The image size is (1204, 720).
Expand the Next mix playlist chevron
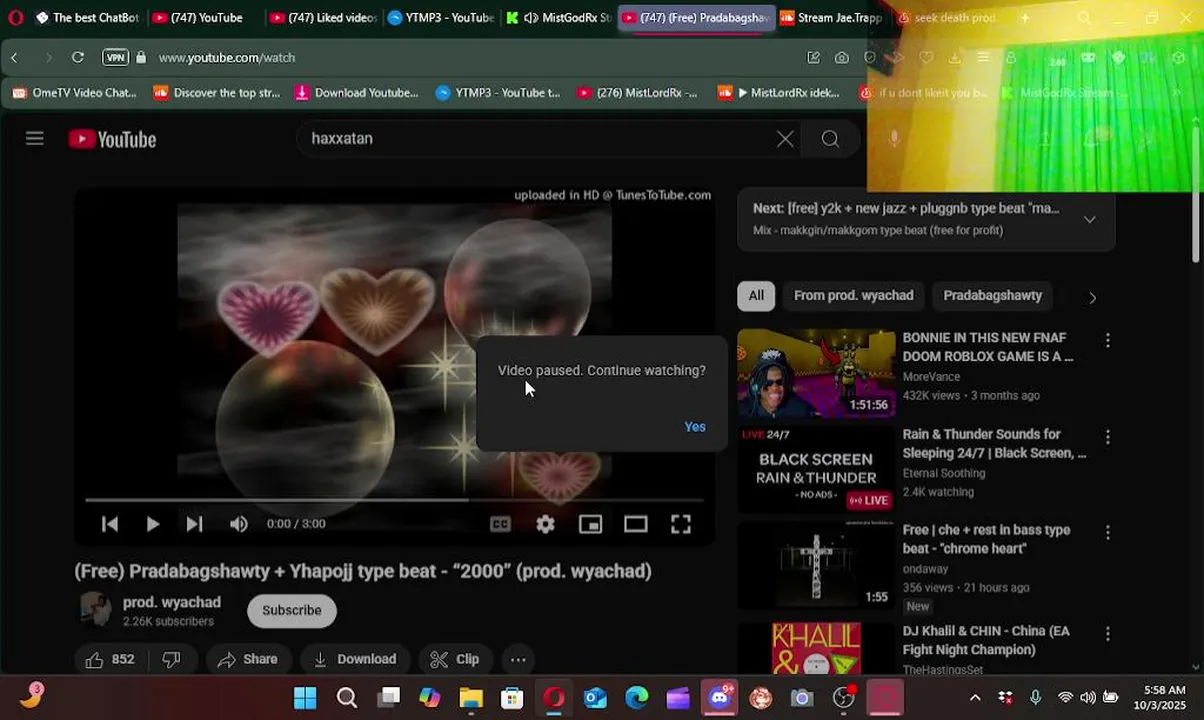point(1090,219)
